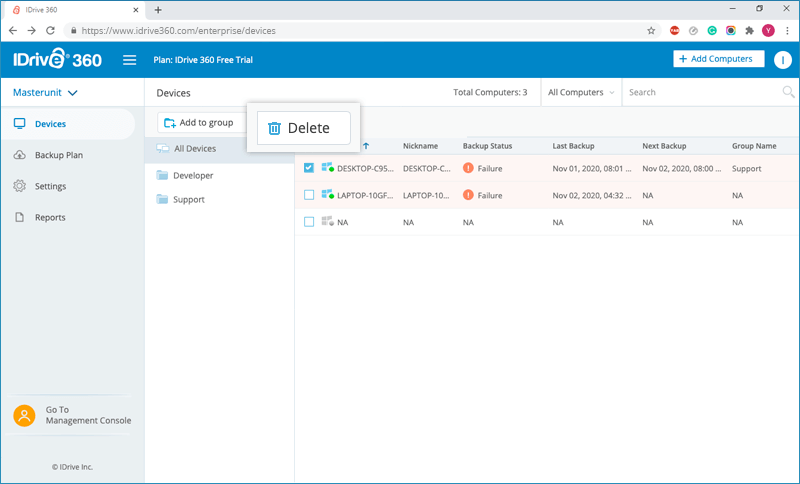Click the Group Name column header
The width and height of the screenshot is (800, 484).
pos(754,146)
